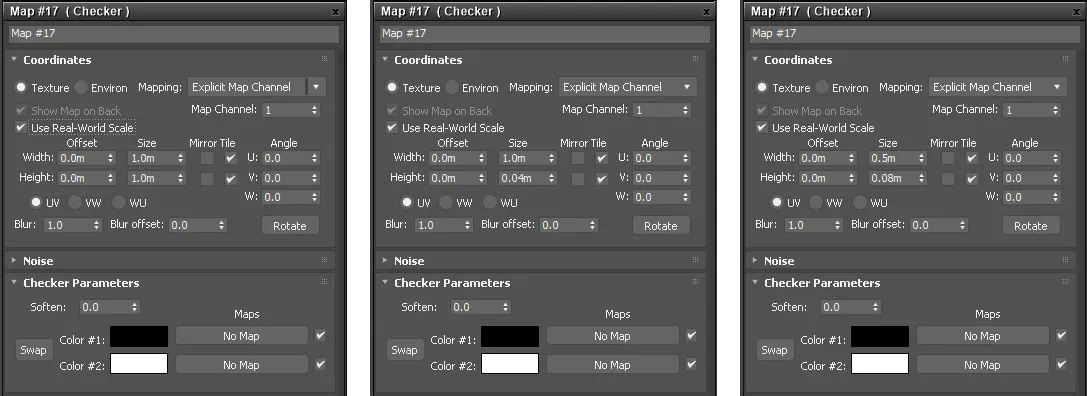Grab the Coordinates rollout grip in left panel
This screenshot has width=1087, height=396.
coord(324,60)
